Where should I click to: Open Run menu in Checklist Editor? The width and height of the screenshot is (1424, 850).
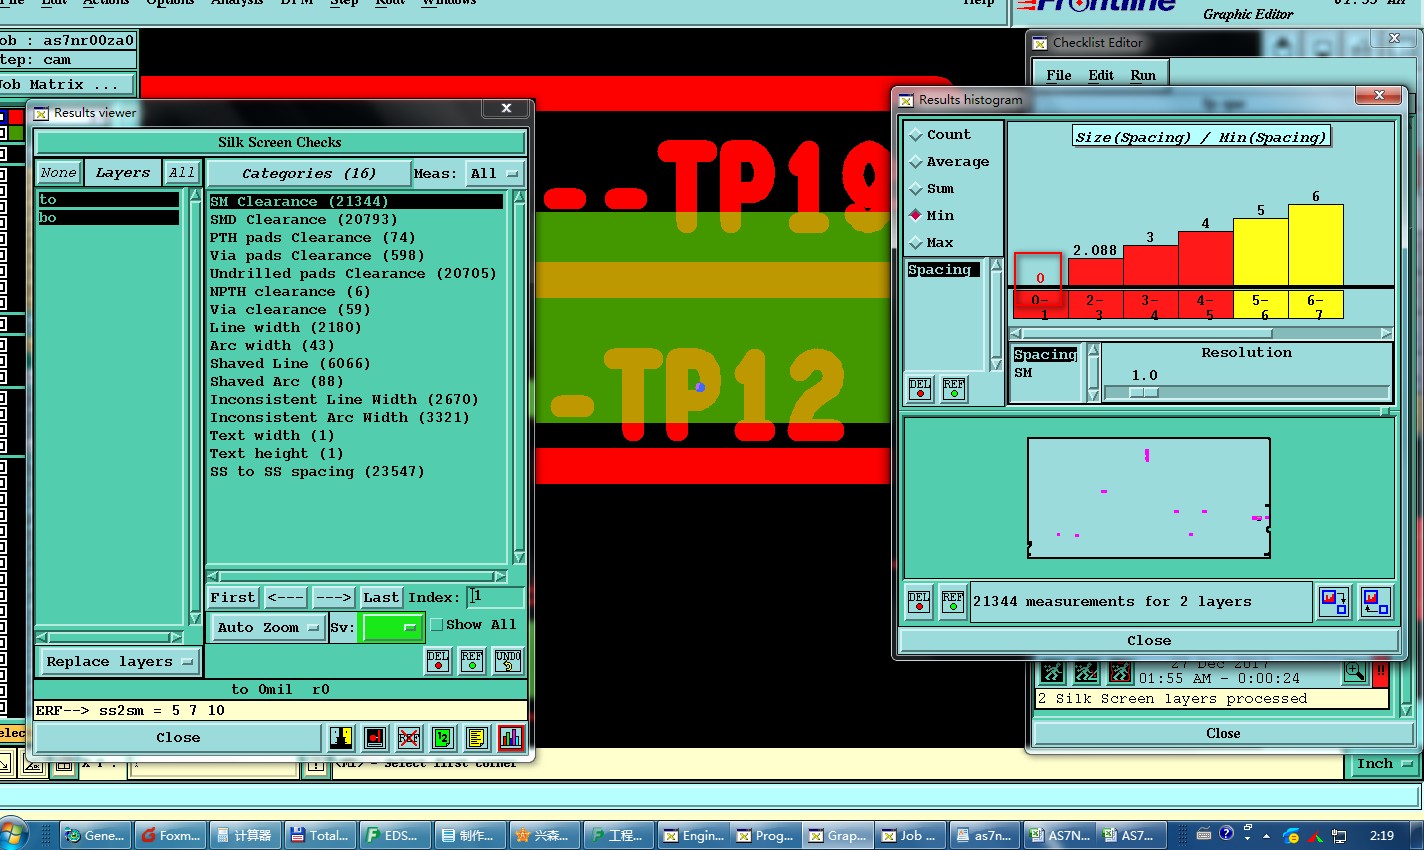pos(1143,75)
